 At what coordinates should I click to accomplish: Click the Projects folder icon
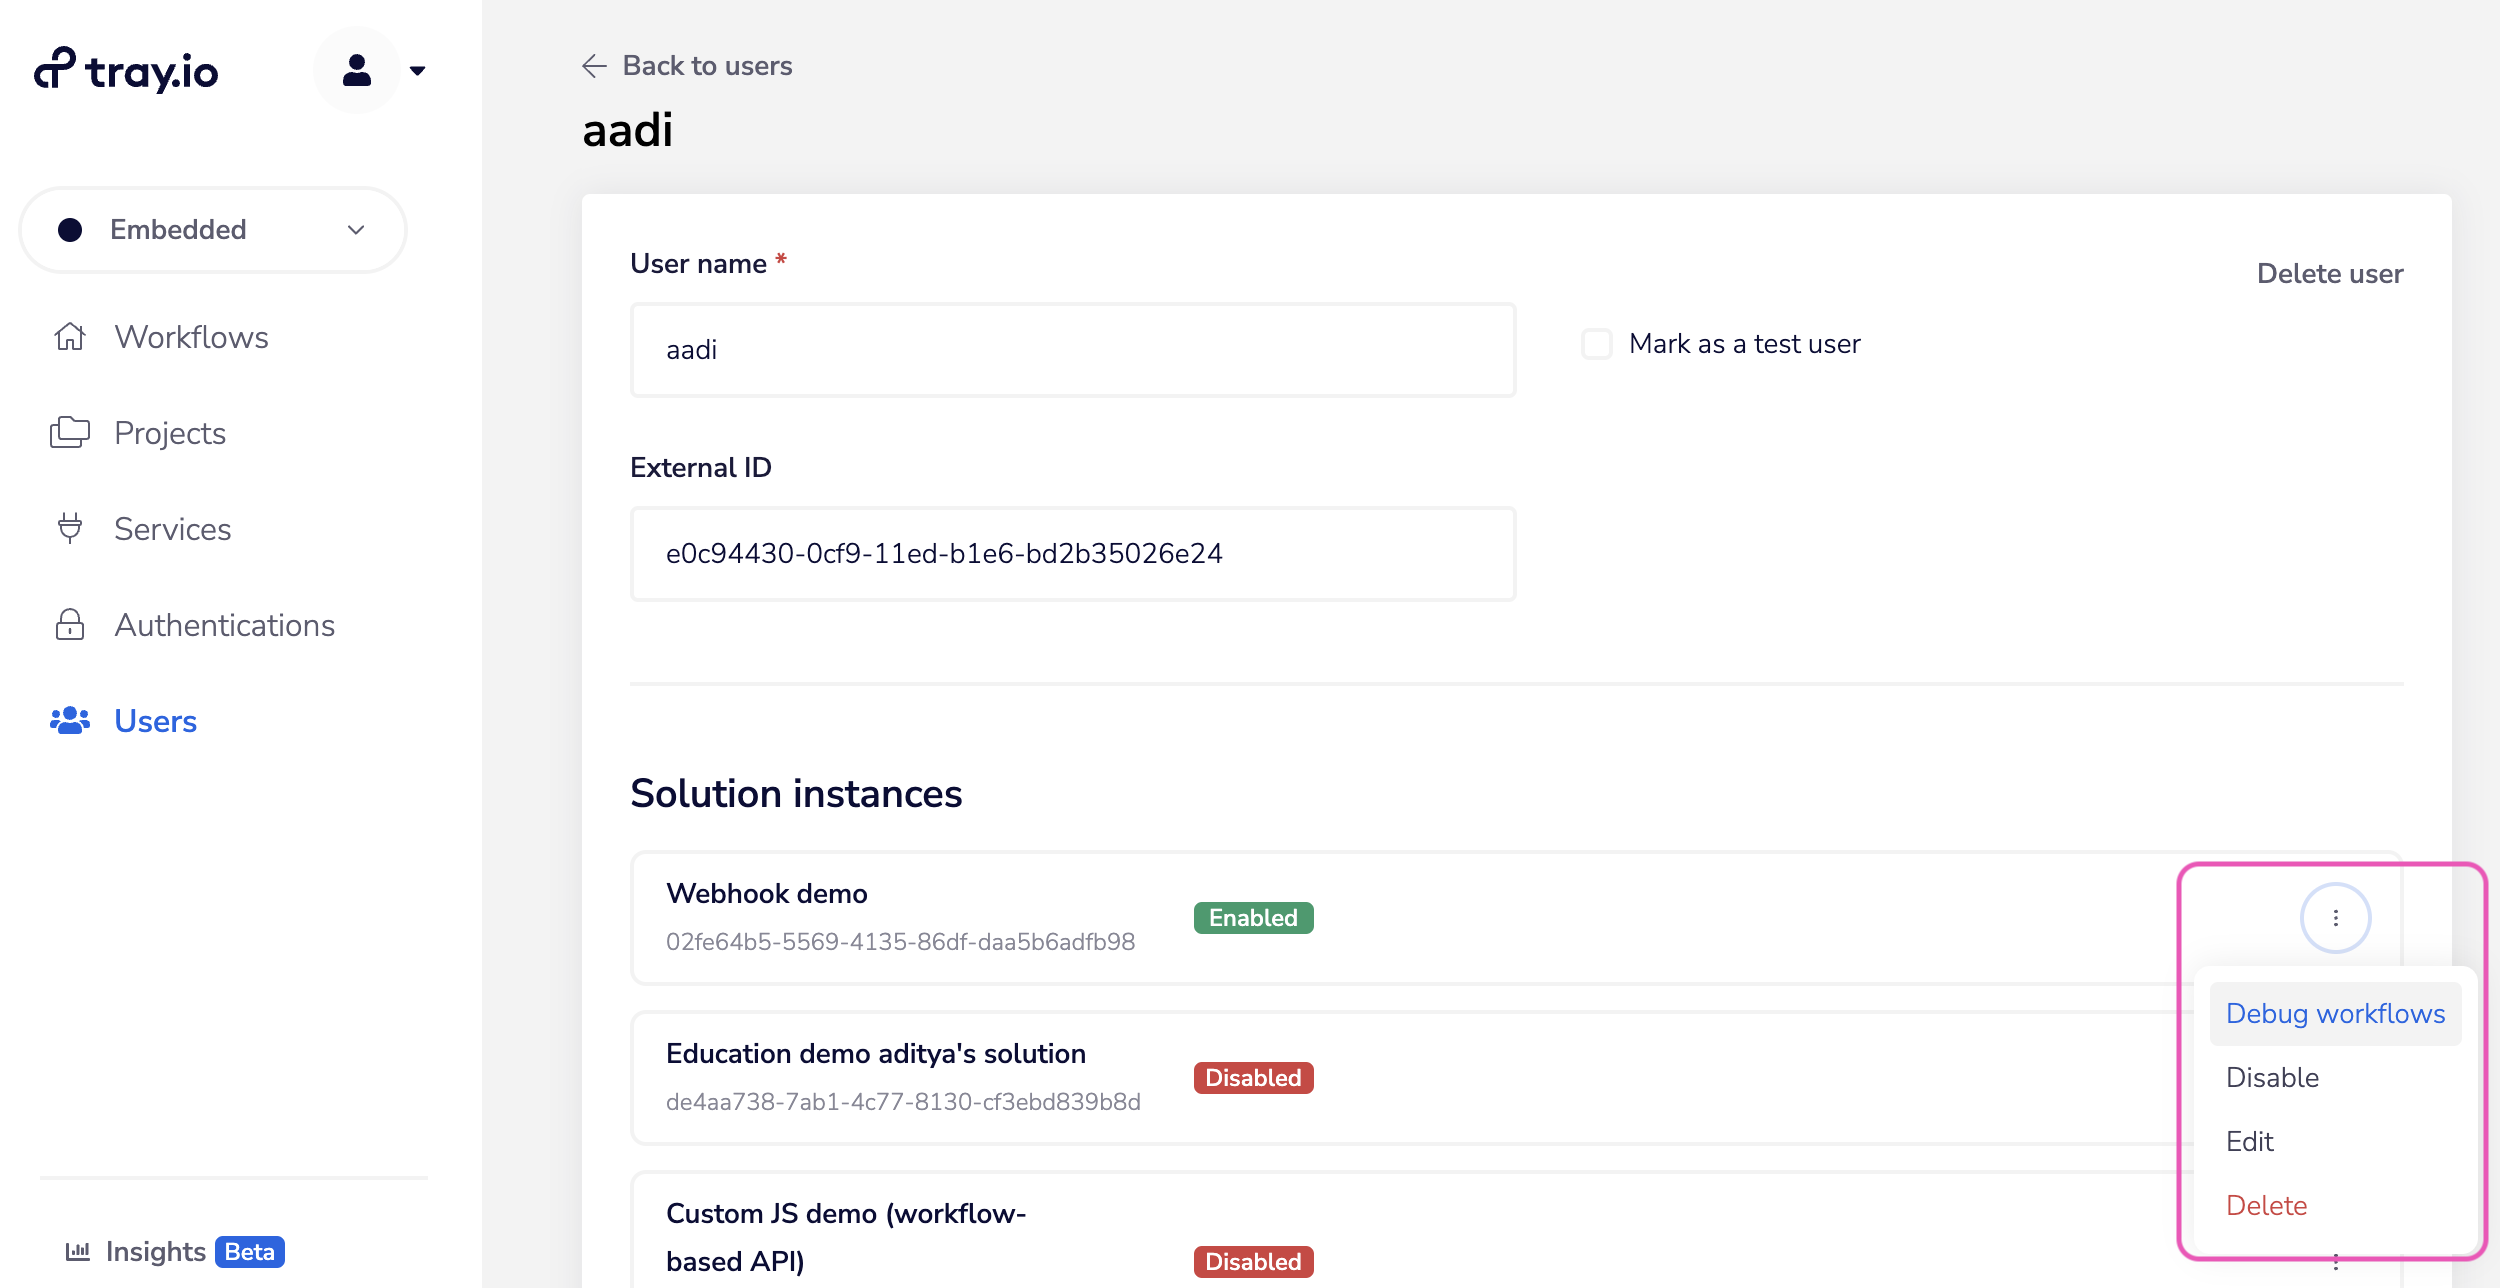(x=70, y=432)
